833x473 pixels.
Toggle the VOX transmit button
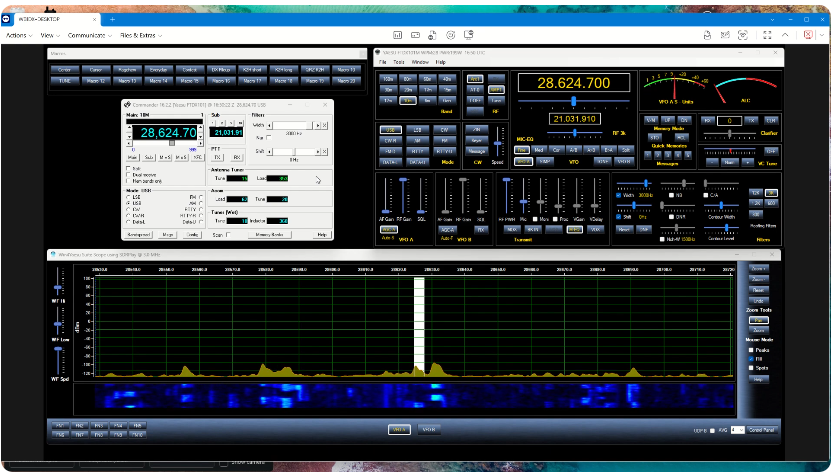click(597, 229)
